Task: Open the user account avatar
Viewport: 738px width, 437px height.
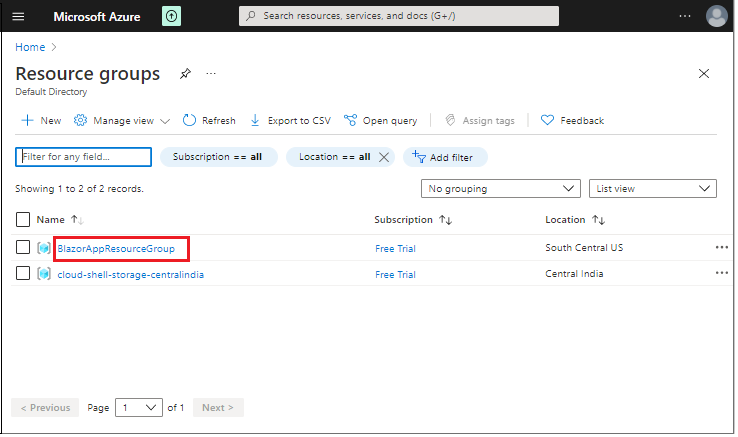Action: click(716, 16)
